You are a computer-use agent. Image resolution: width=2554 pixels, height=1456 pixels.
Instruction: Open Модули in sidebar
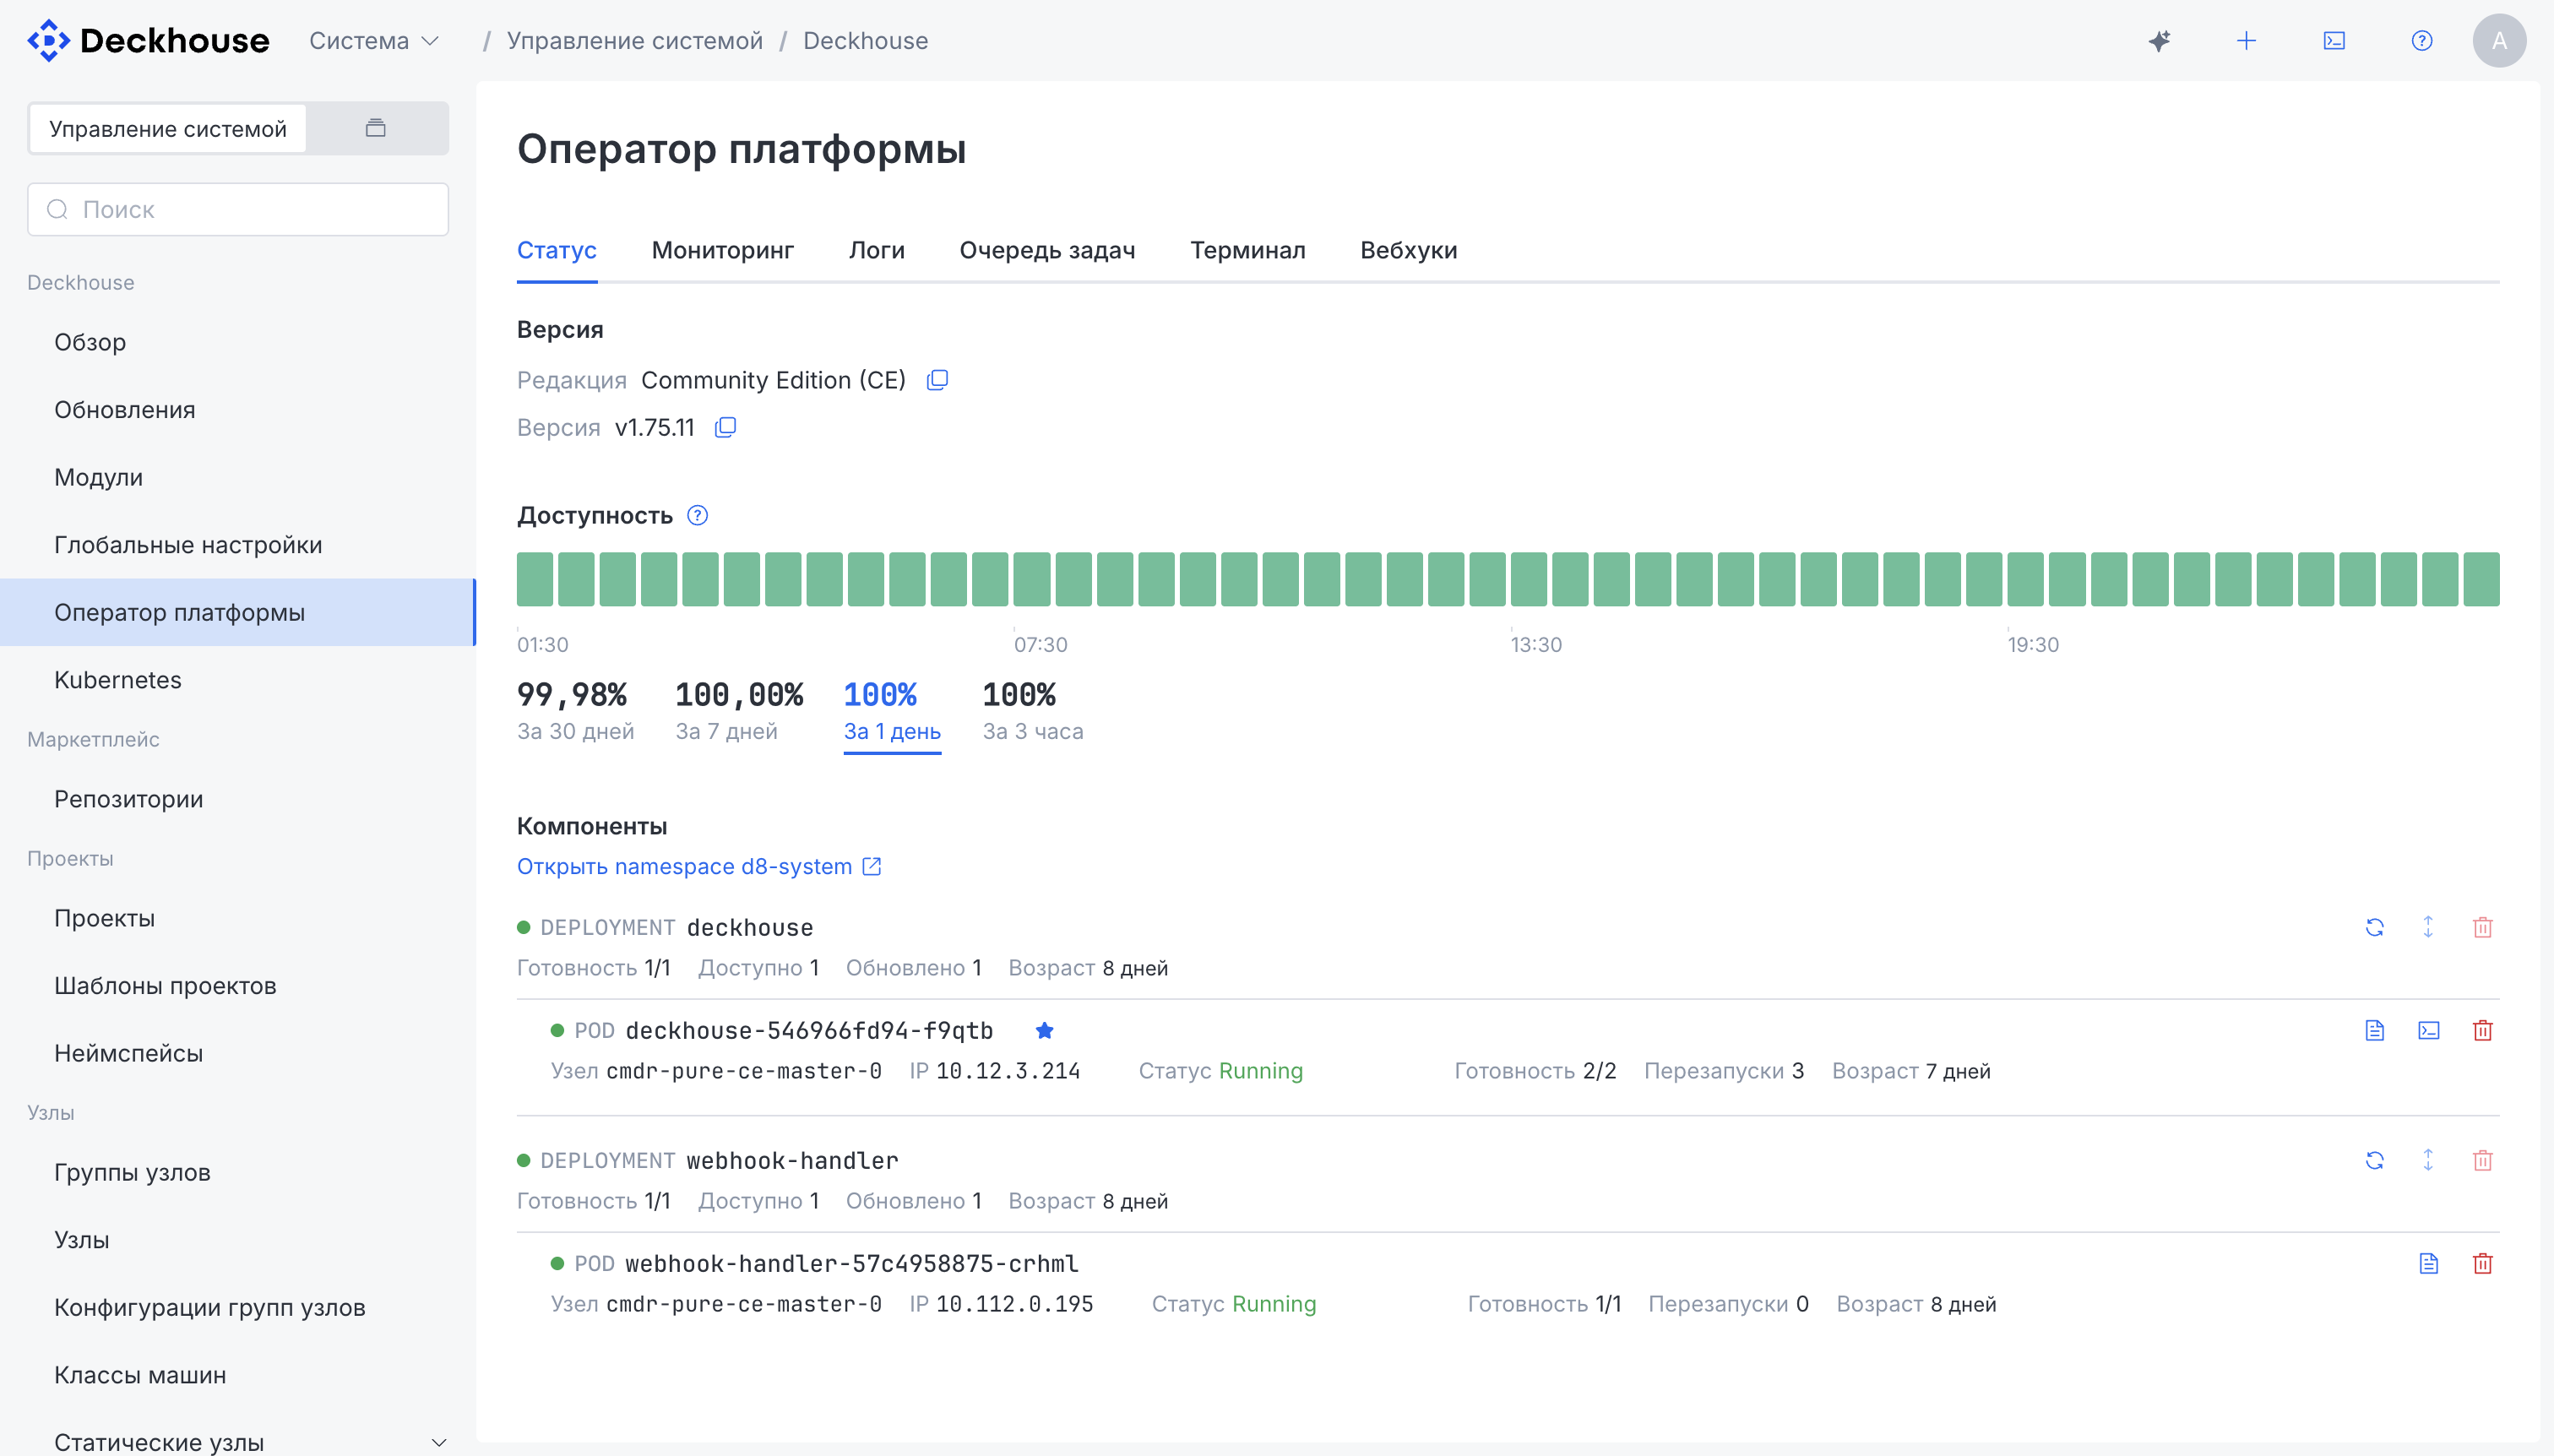coord(238,477)
